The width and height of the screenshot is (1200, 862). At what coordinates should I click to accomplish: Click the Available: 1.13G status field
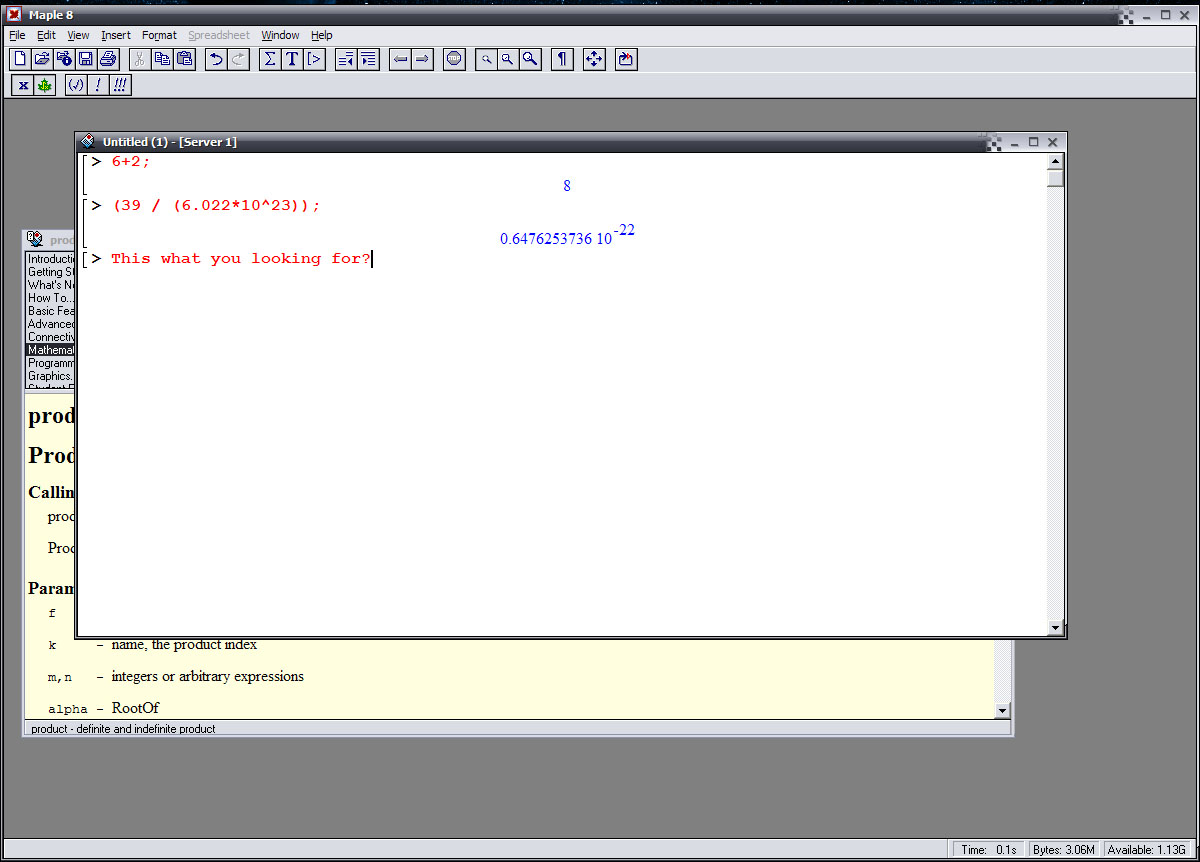tap(1147, 849)
